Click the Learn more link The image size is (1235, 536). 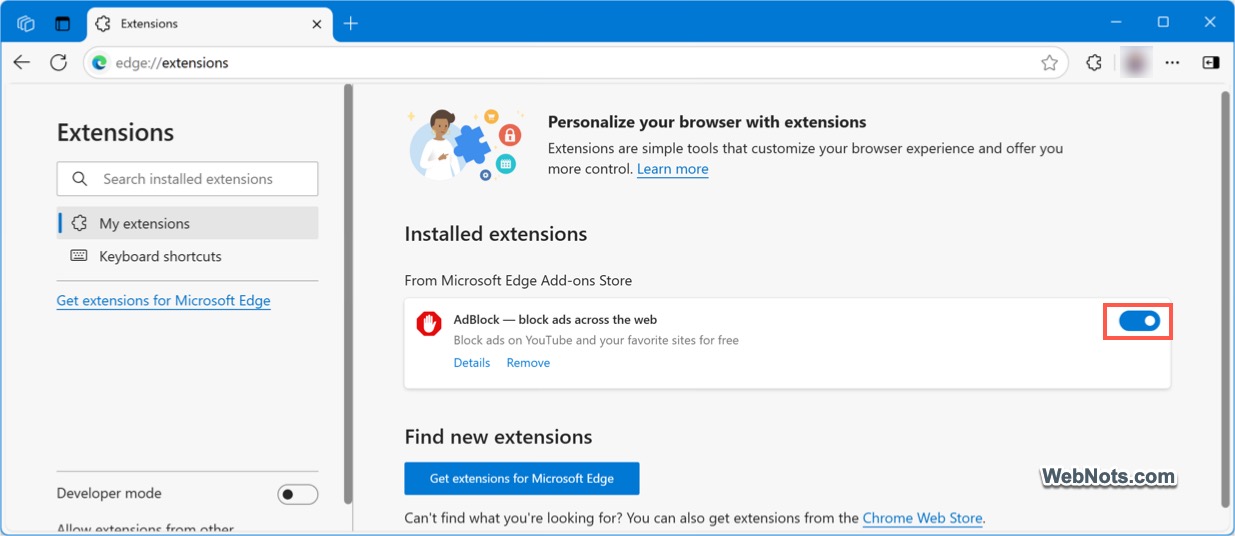pos(673,169)
